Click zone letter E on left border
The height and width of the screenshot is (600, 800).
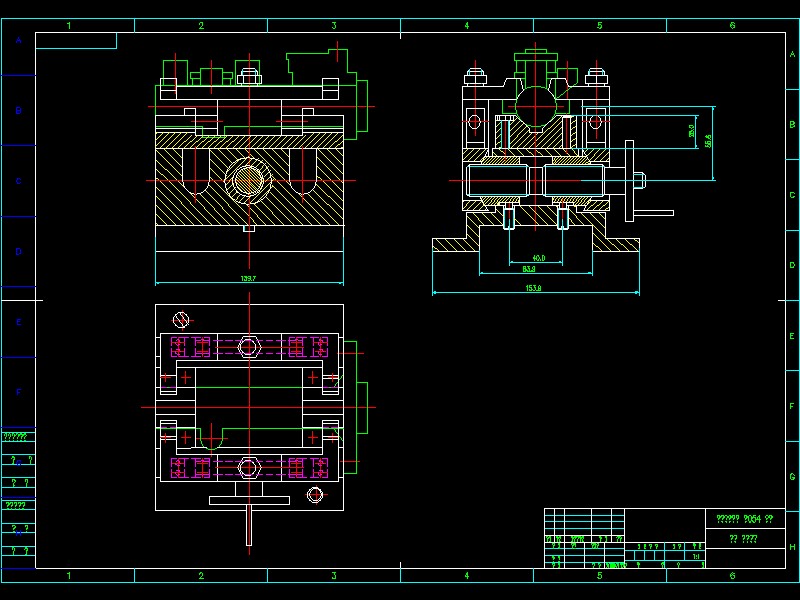[19, 322]
